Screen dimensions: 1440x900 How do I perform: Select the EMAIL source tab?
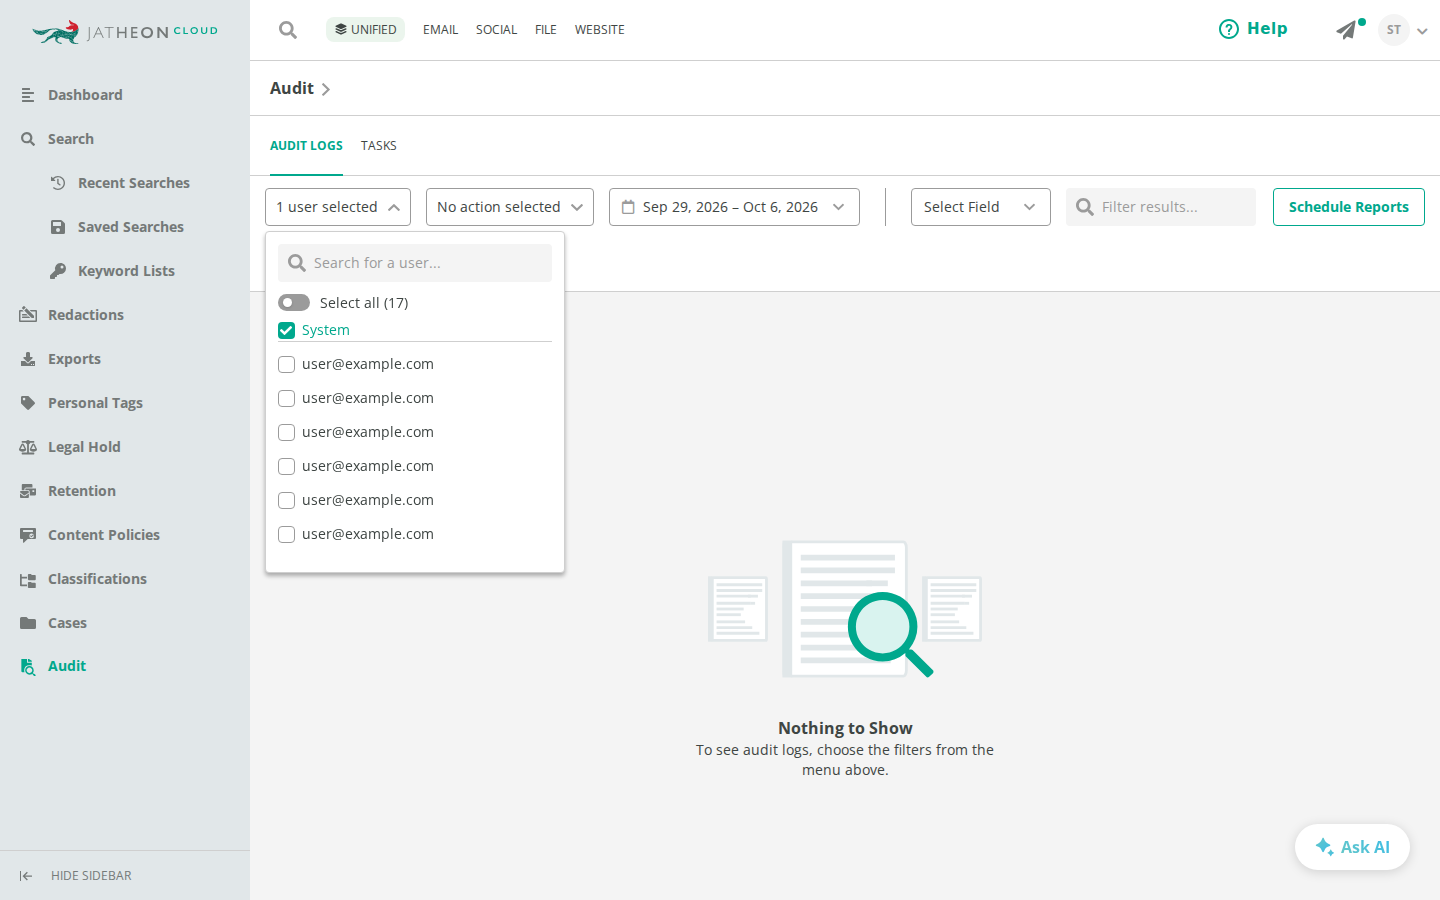tap(440, 30)
